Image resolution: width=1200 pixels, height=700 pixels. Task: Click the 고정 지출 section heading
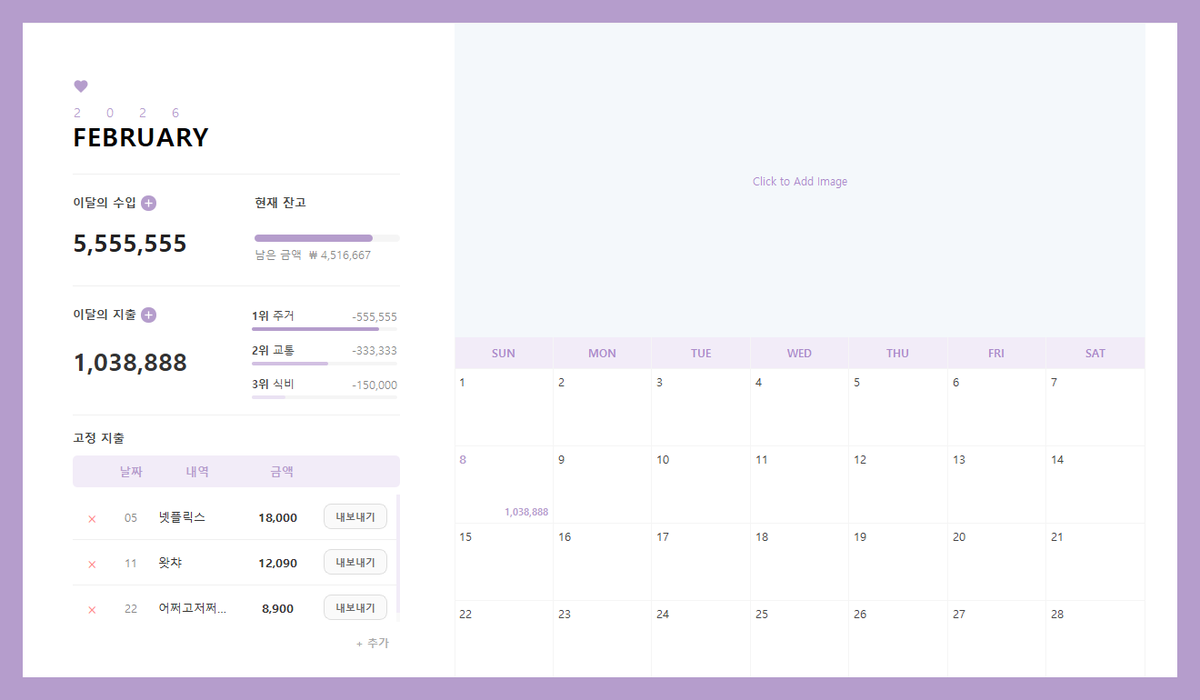pyautogui.click(x=99, y=438)
